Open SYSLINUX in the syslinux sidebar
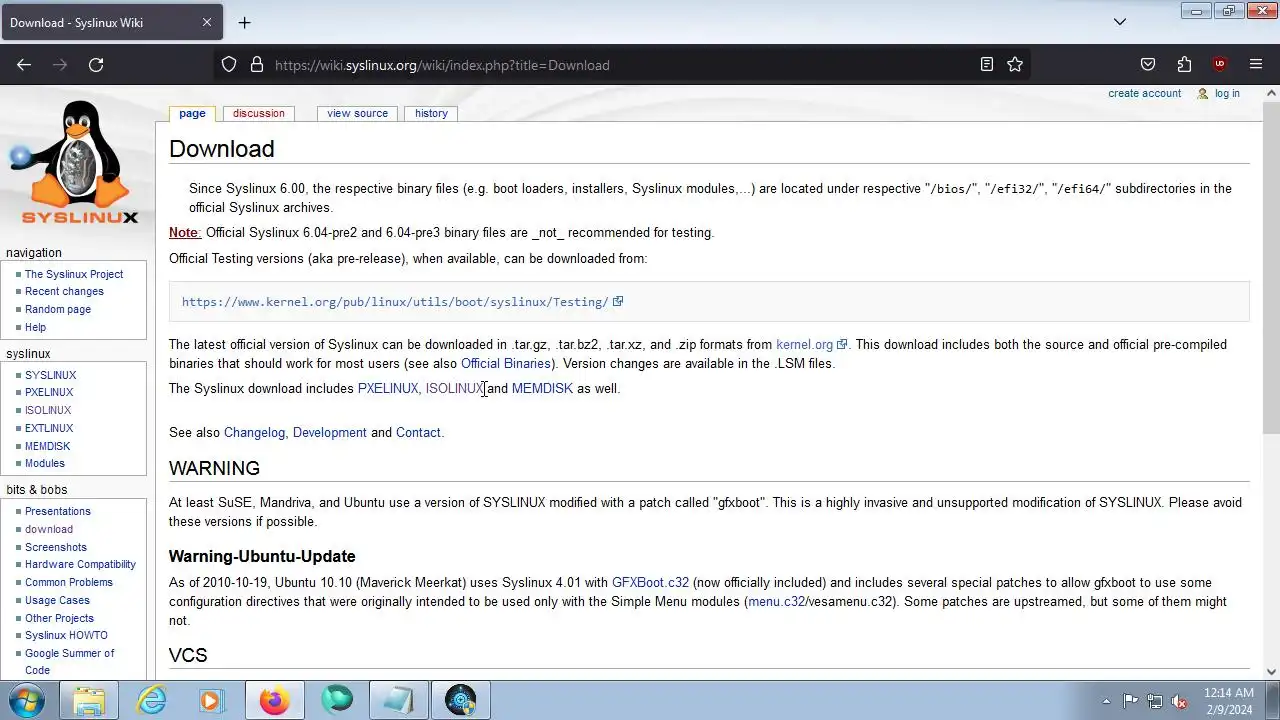Screen dimensions: 1280x720 50,375
